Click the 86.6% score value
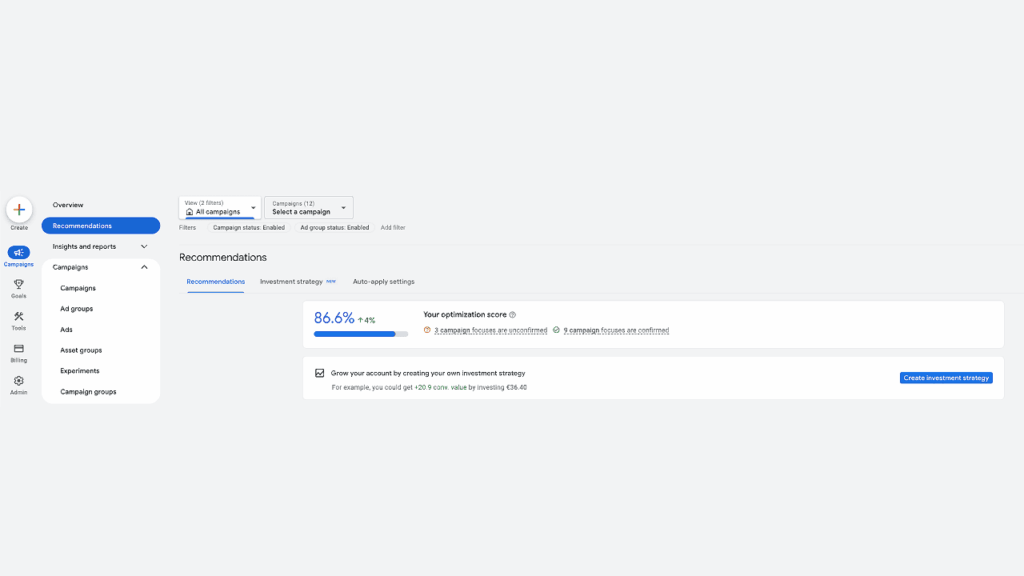The image size is (1024, 576). 334,318
